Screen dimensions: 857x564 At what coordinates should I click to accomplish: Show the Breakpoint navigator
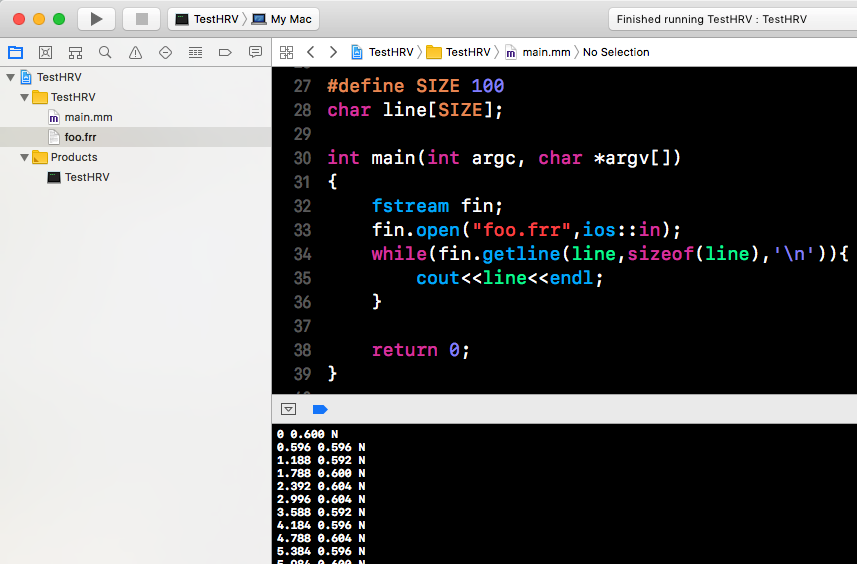click(x=225, y=52)
